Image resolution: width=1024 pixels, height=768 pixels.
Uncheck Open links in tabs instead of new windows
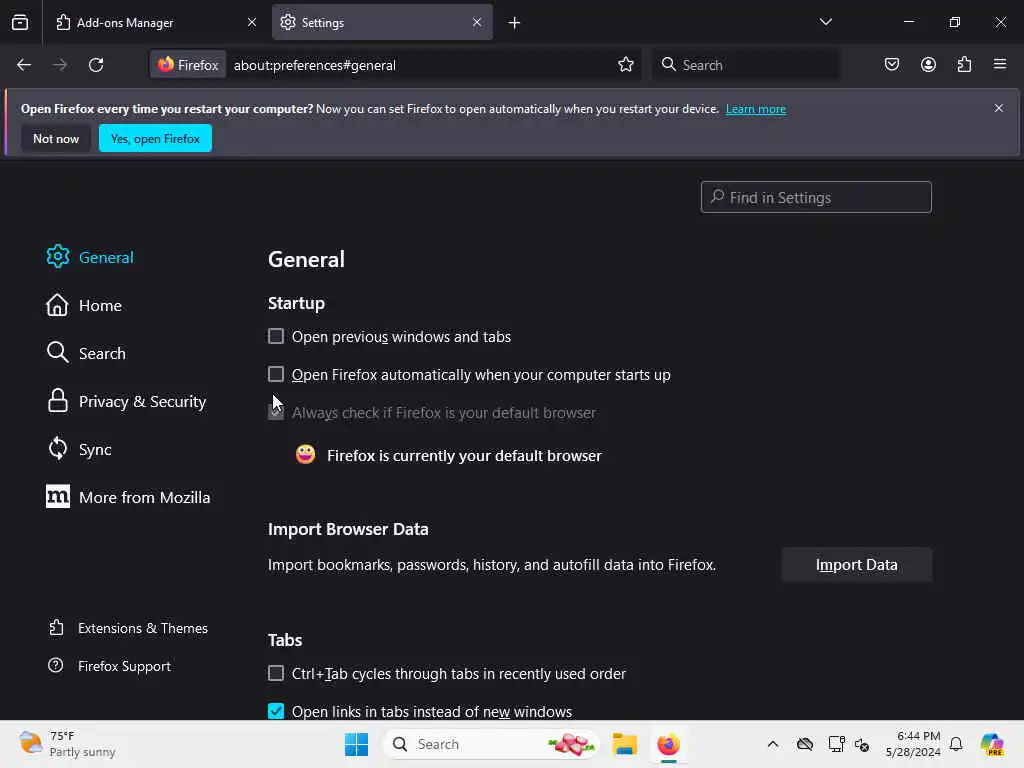(276, 711)
